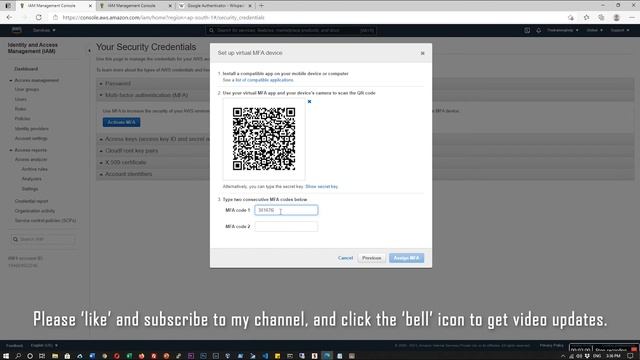Open Analyzers in sidebar
This screenshot has width=640, height=360.
[x=31, y=179]
